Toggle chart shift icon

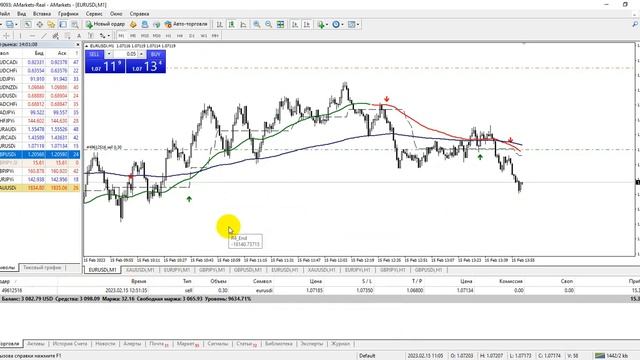click(x=307, y=24)
